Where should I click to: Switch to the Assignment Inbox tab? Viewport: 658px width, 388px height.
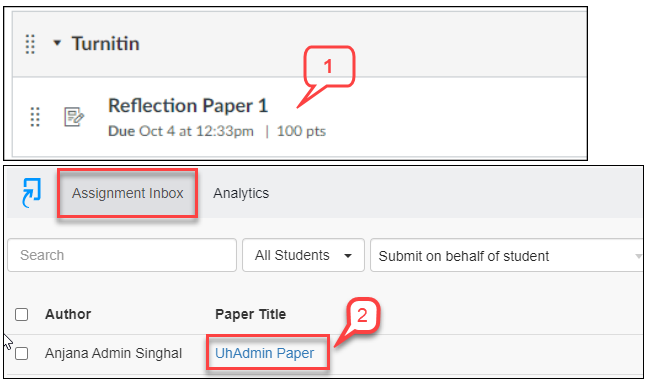(x=128, y=193)
